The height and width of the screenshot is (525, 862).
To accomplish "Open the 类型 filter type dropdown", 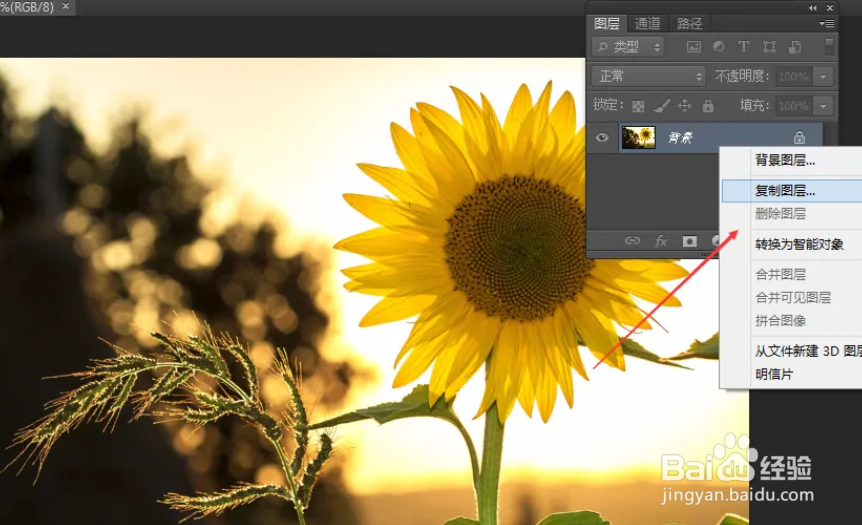I will click(x=628, y=47).
